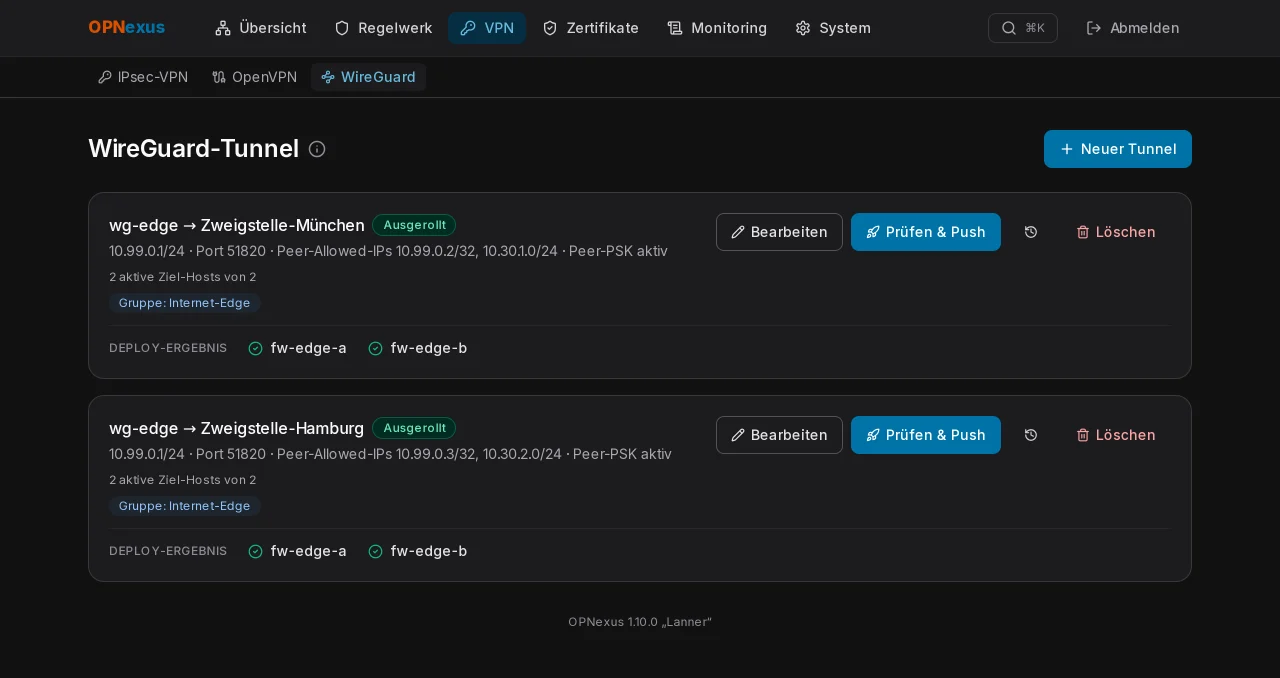Delete the Zweigstelle-München tunnel

(1116, 232)
